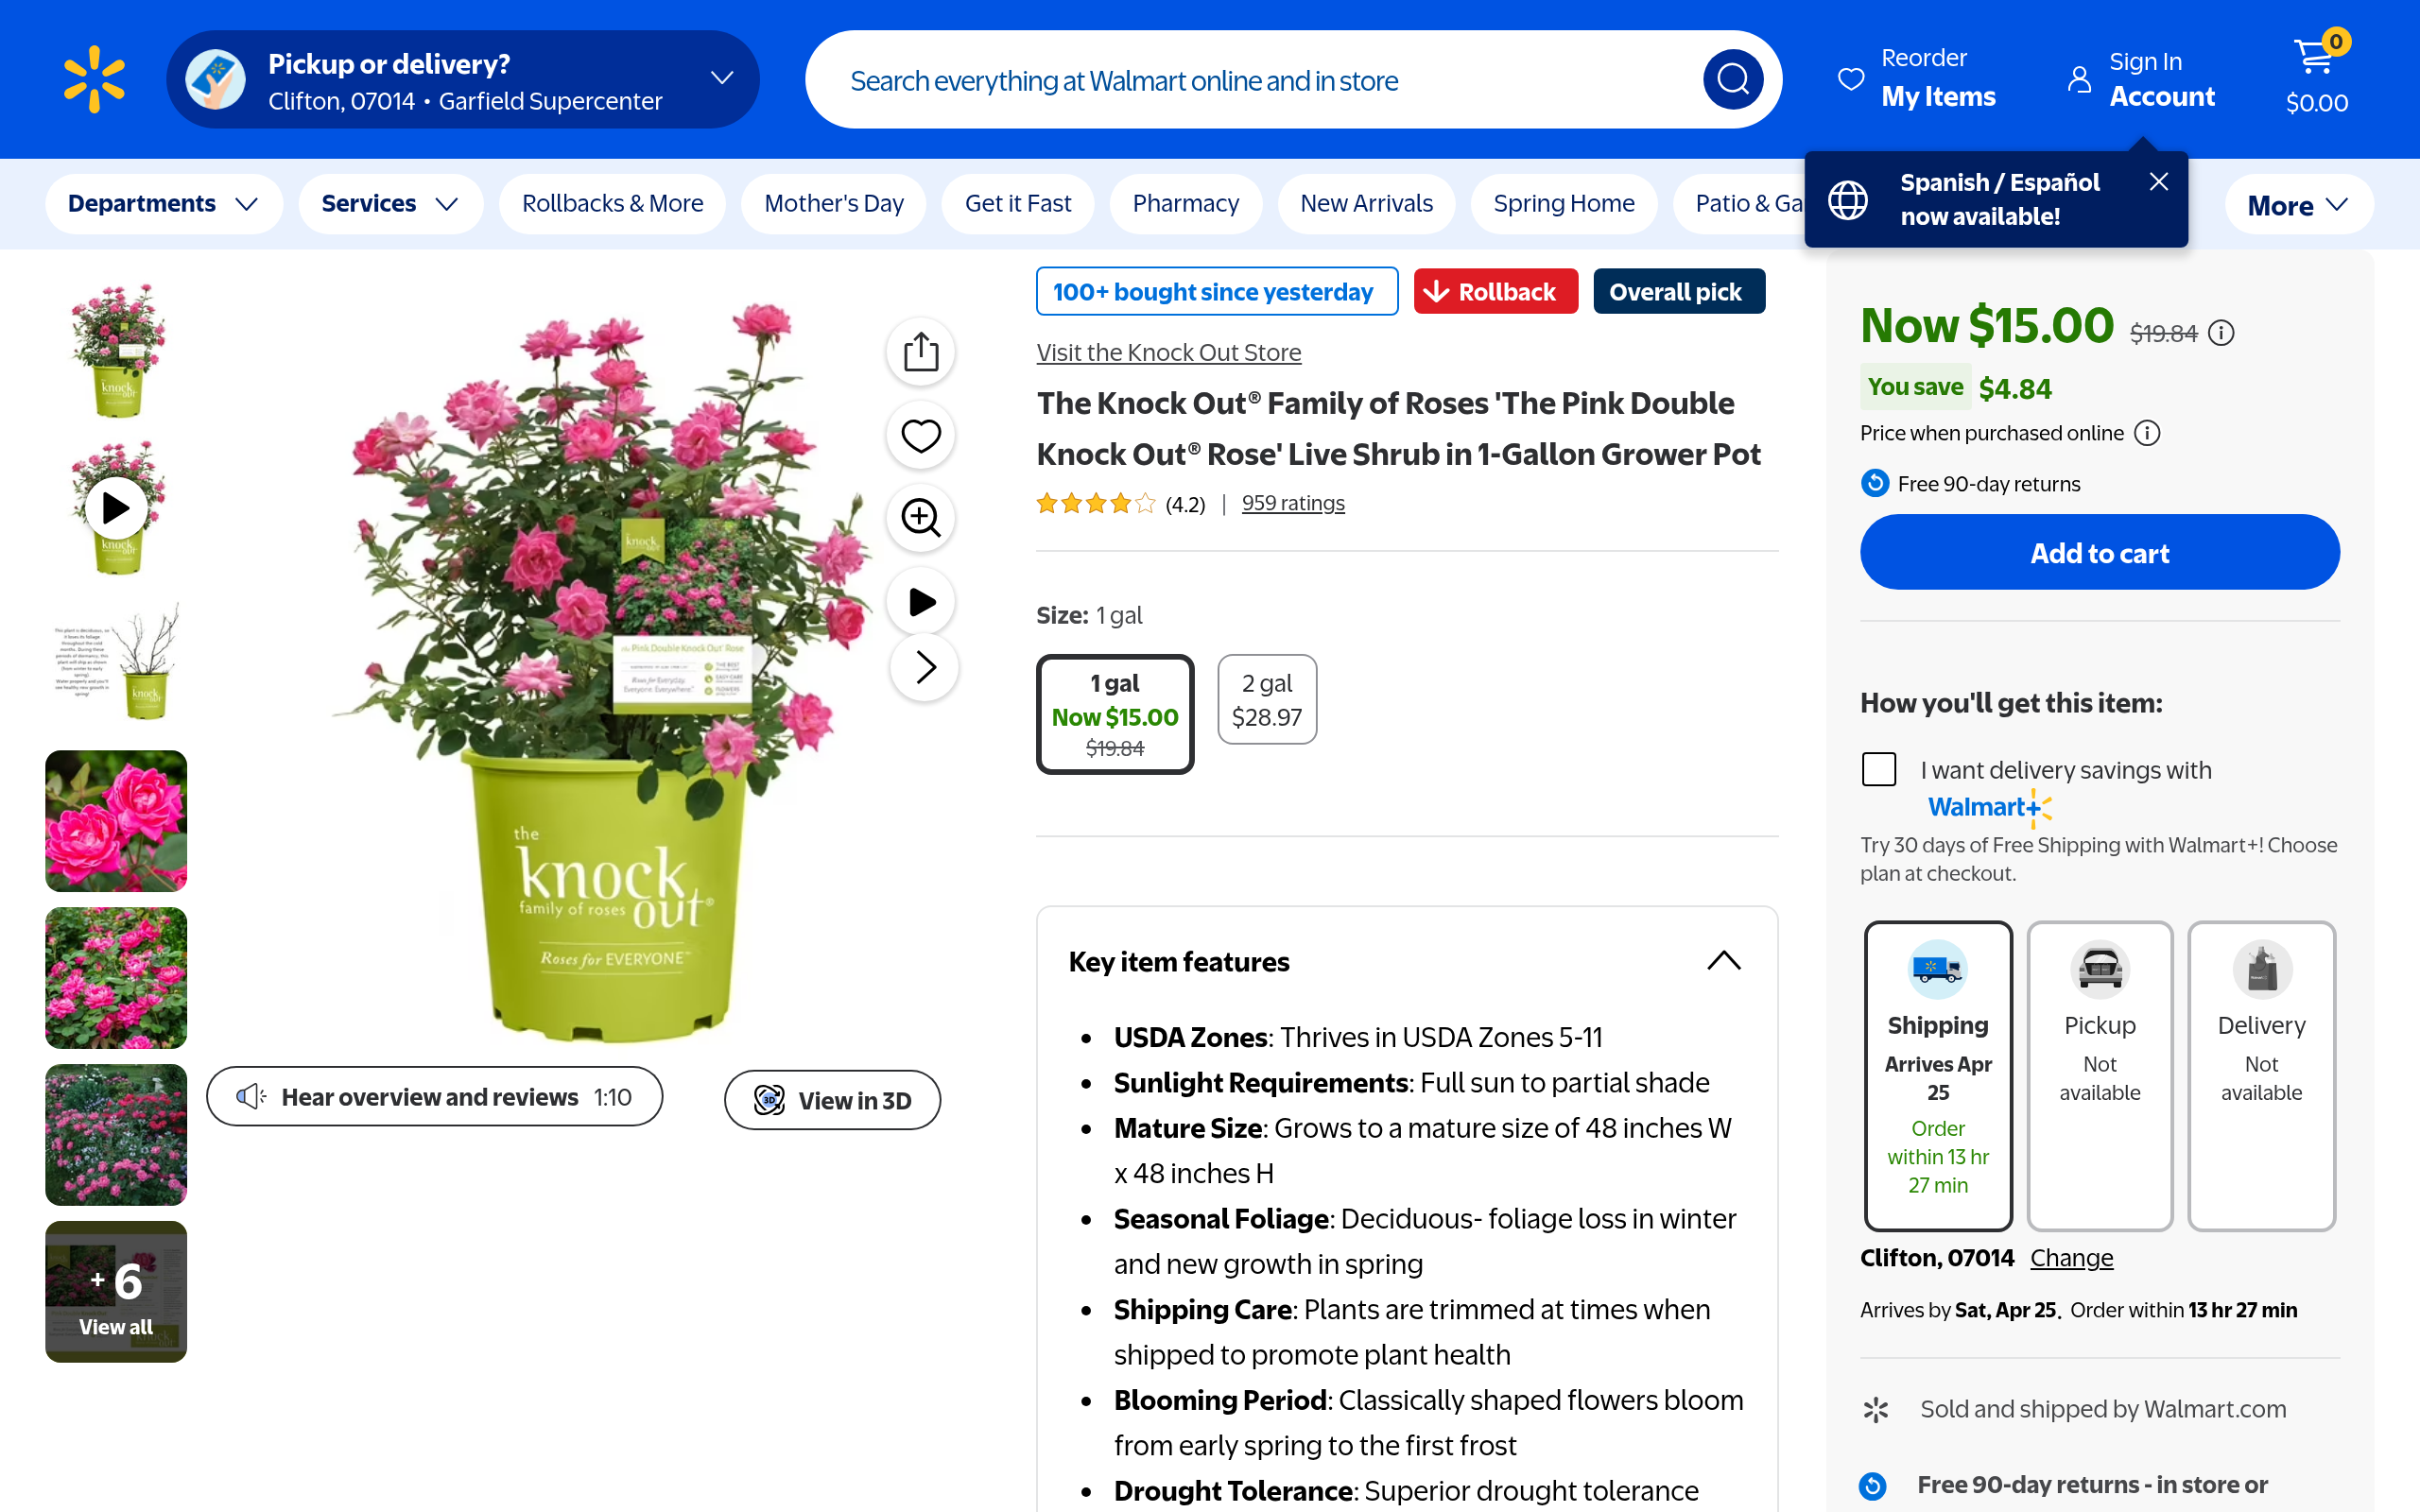Play the product video using play icon

pos(920,601)
